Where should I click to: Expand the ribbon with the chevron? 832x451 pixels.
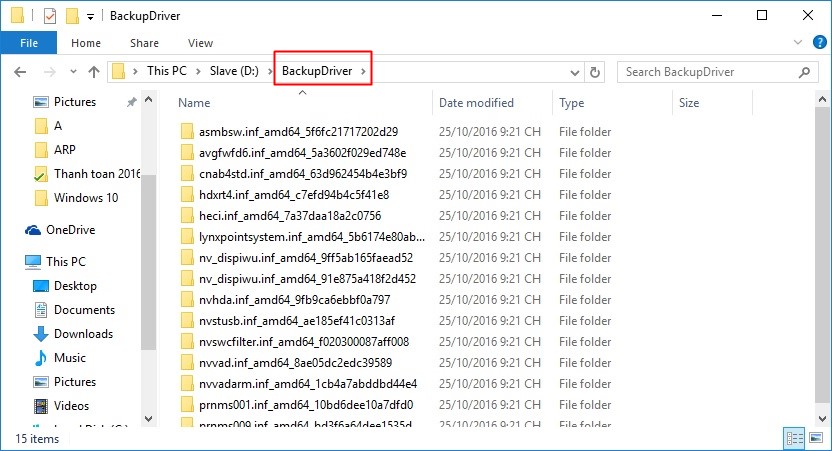[798, 42]
